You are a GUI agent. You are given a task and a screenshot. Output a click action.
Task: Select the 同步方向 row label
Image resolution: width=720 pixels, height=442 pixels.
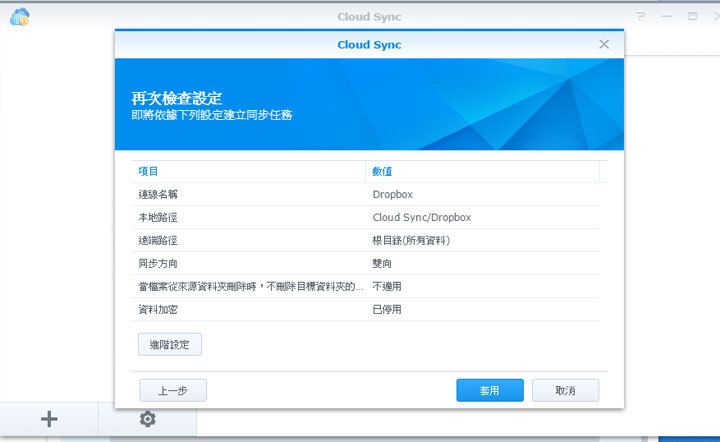pyautogui.click(x=158, y=263)
